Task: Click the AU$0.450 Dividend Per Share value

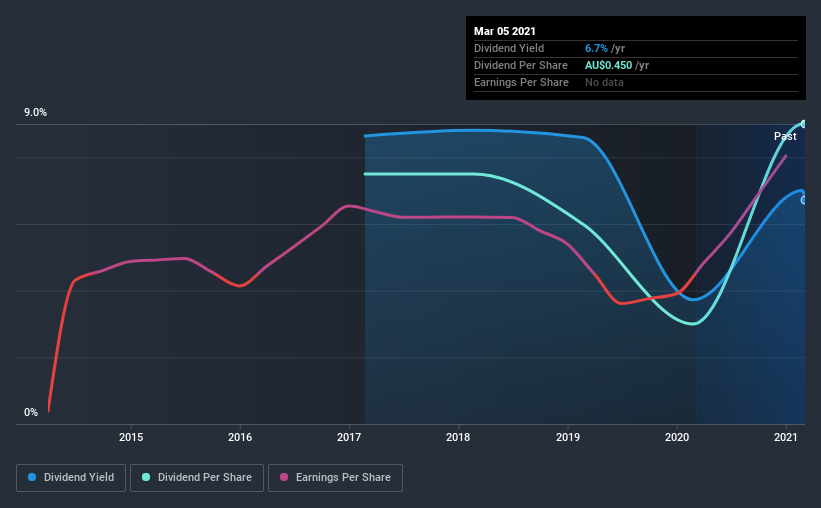Action: coord(608,65)
